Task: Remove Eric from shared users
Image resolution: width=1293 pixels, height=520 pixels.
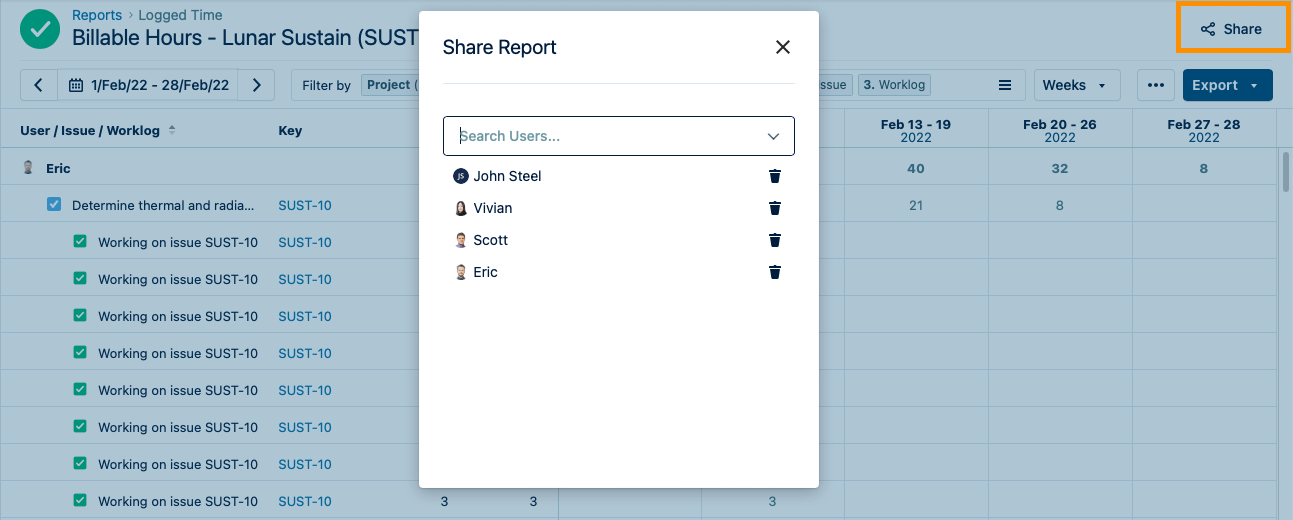Action: click(x=774, y=272)
